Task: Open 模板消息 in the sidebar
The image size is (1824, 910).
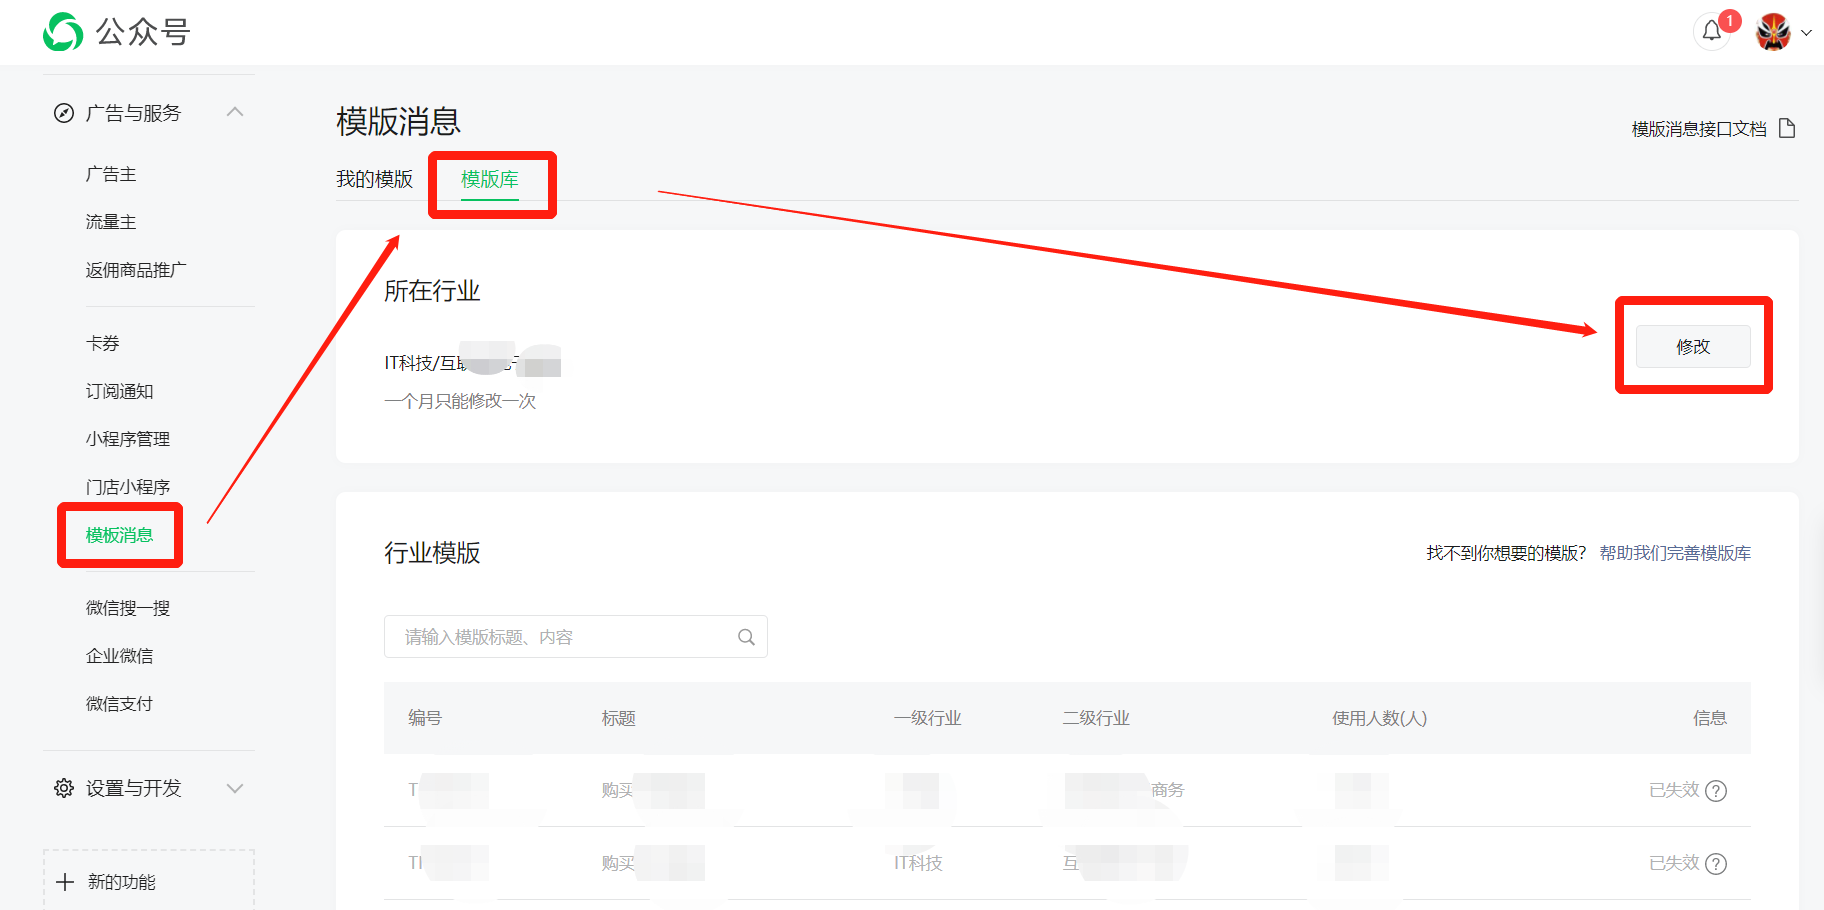Action: click(x=120, y=535)
